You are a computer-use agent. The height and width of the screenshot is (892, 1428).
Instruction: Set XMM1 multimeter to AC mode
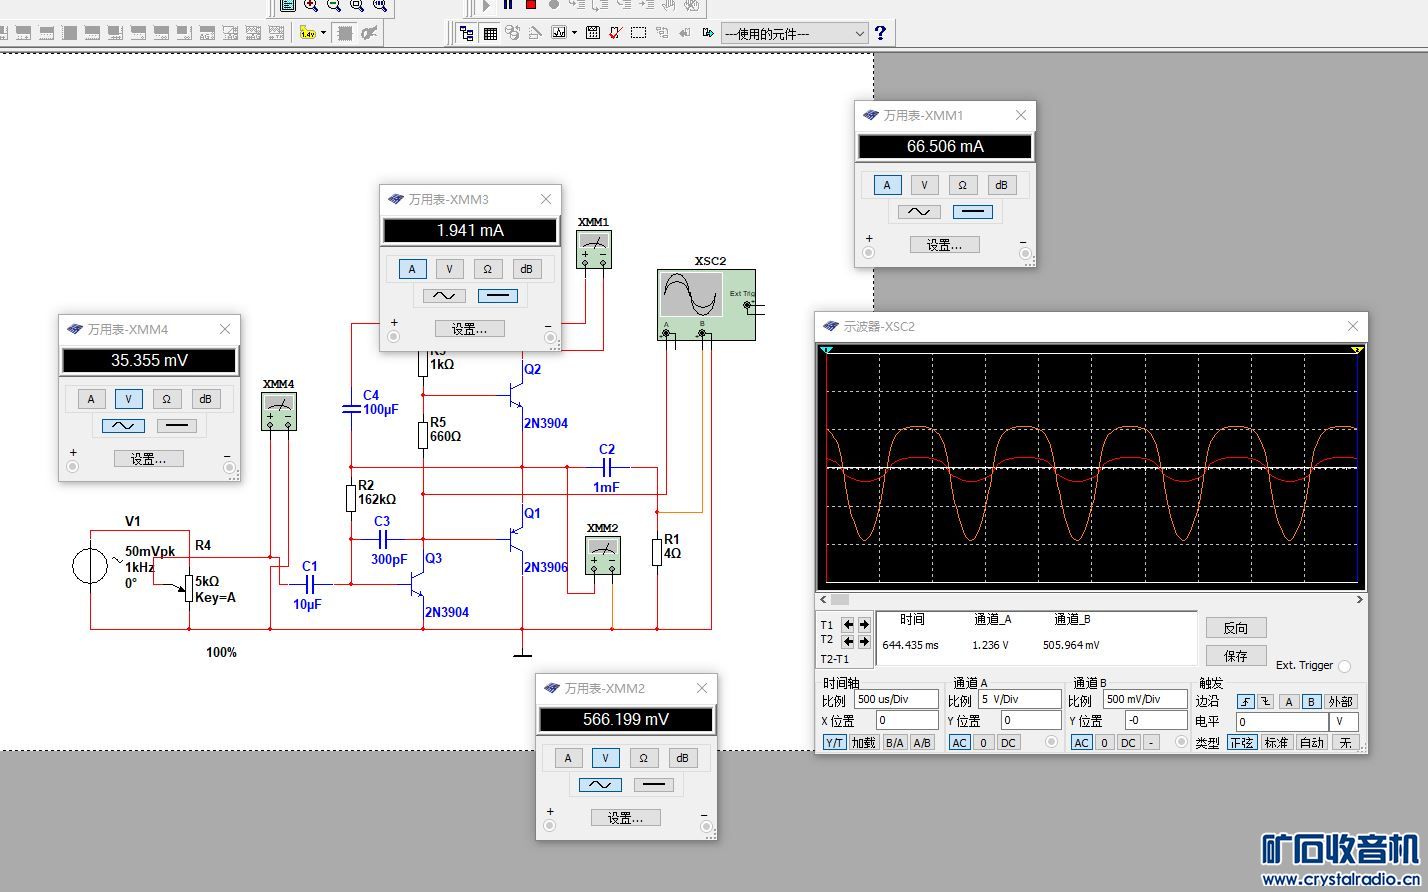tap(918, 212)
